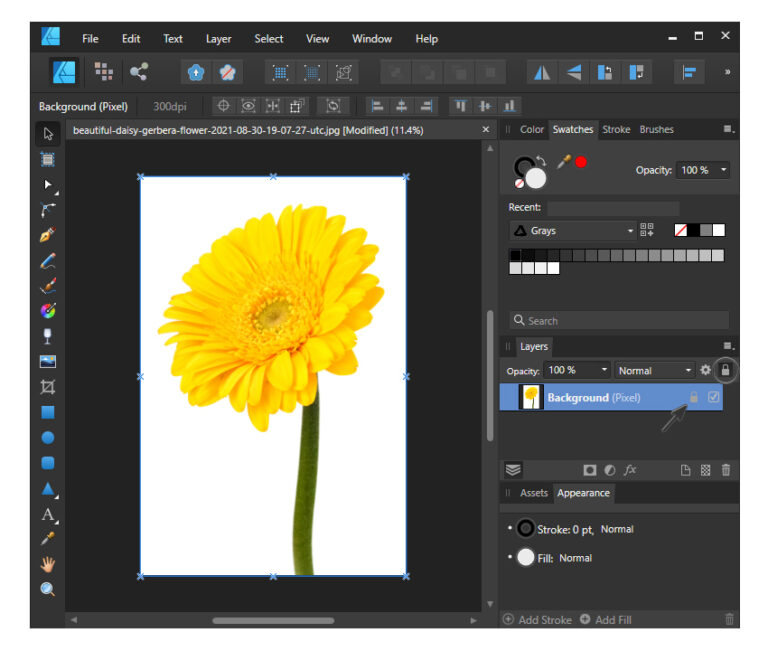Select the Transparency wine glass tool

[48, 336]
